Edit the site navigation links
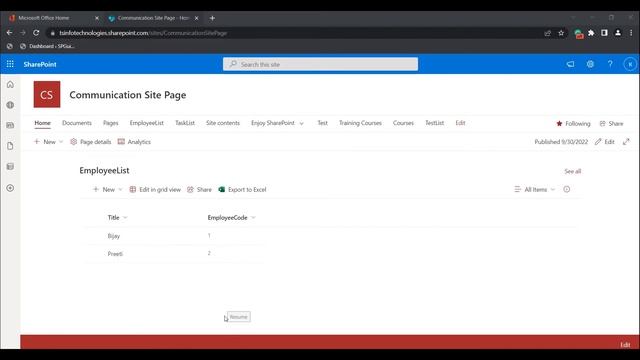The image size is (640, 360). 460,123
